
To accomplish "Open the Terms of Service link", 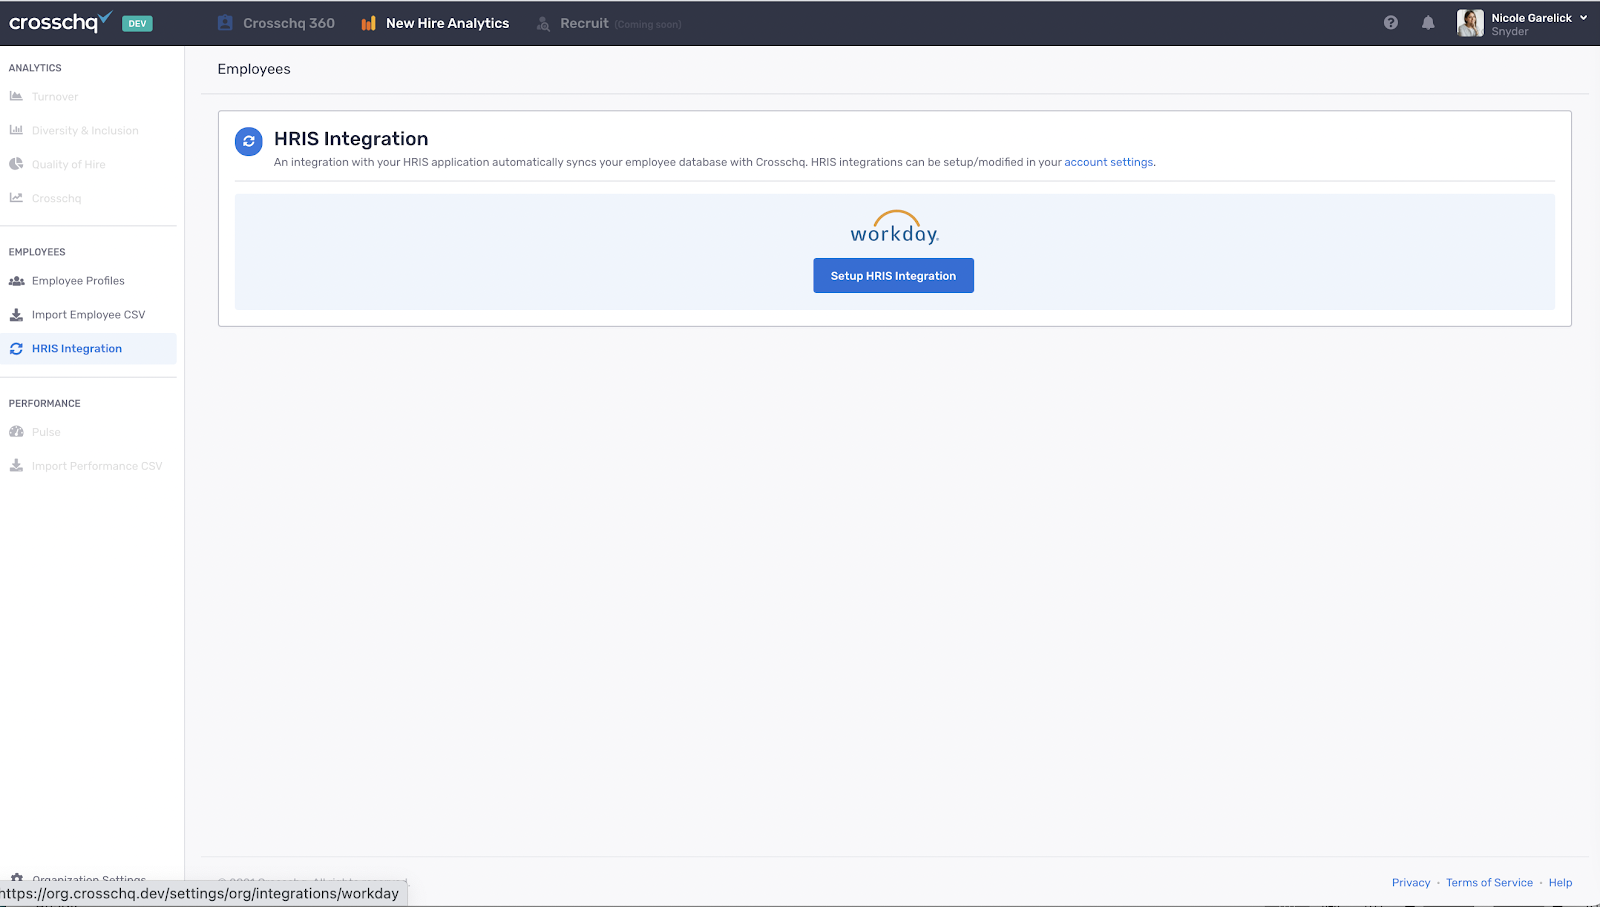I will (x=1489, y=883).
